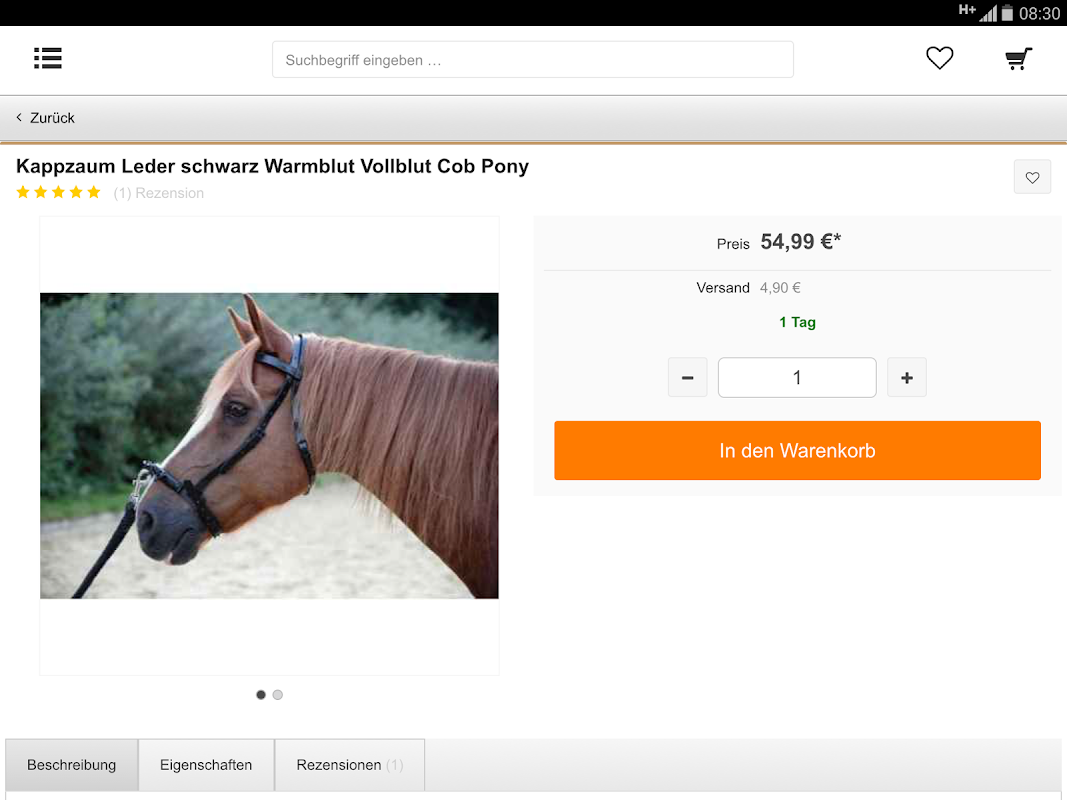This screenshot has height=800, width=1067.
Task: Tap the battery status icon
Action: coord(1007,13)
